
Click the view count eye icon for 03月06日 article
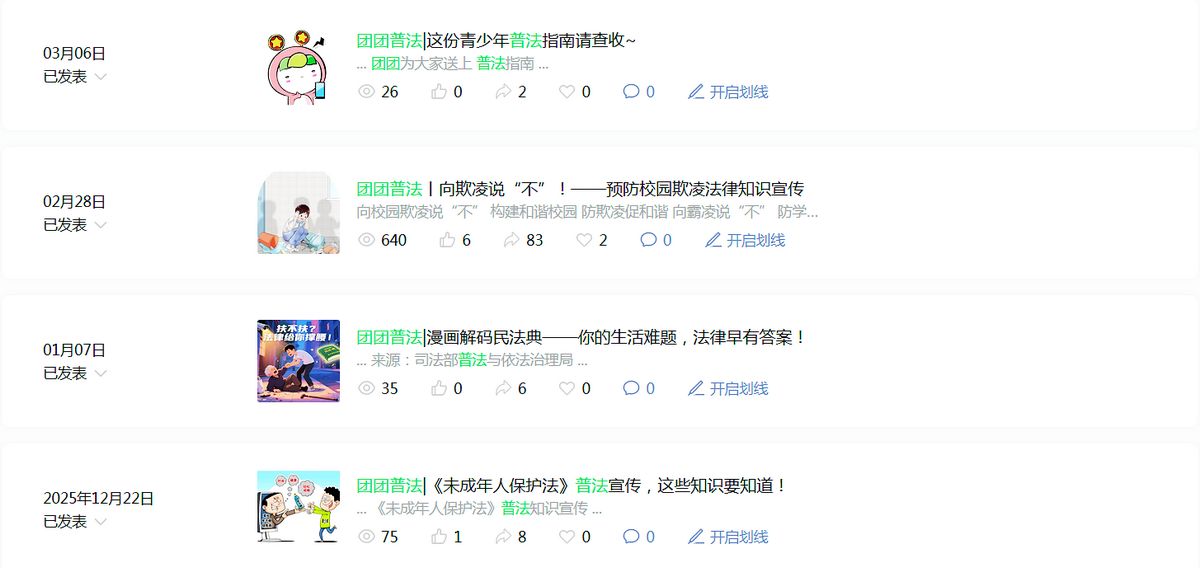[x=366, y=92]
